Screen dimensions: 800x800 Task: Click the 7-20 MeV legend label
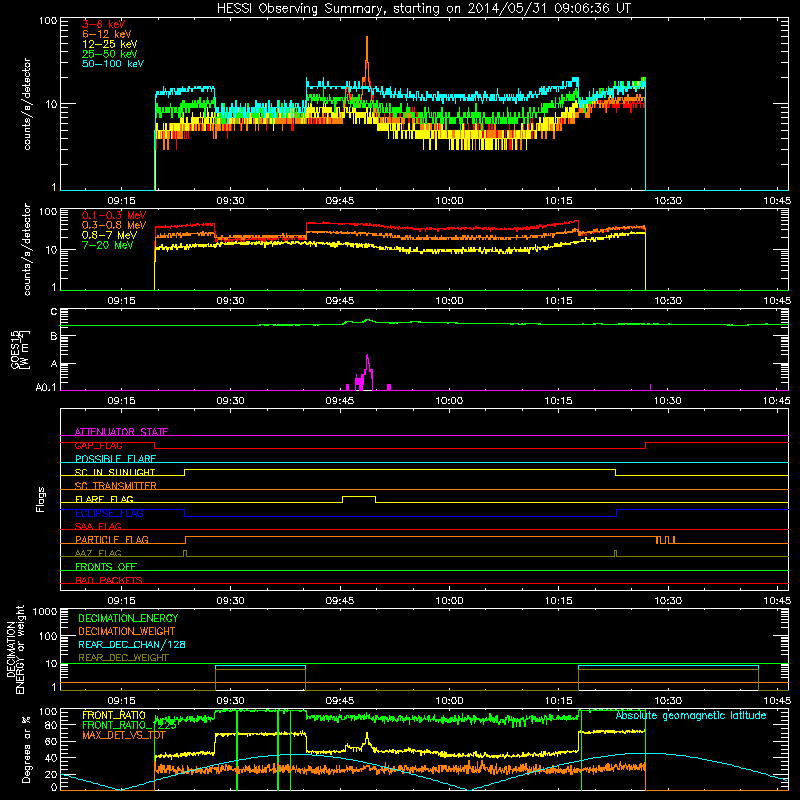coord(108,245)
